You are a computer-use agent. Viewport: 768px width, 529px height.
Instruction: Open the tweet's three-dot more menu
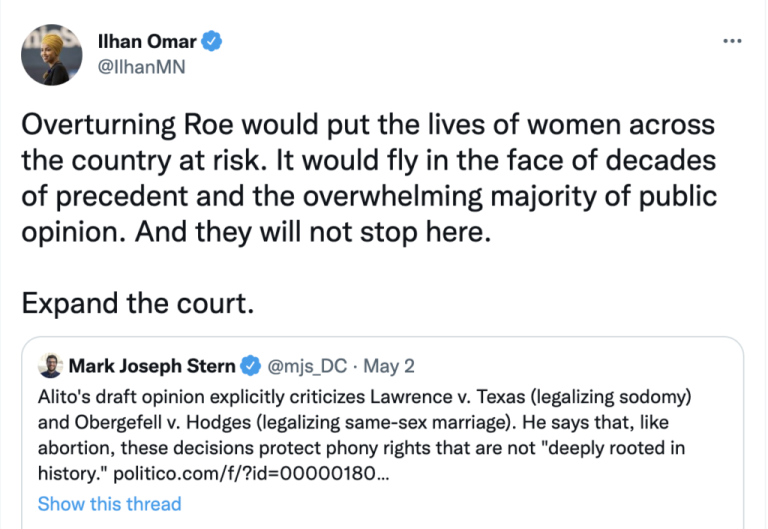tap(731, 41)
